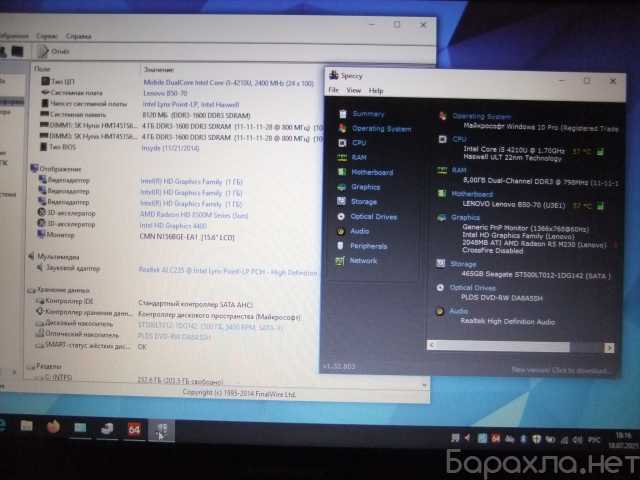Click Operating System icon in summary pane
640x480 pixels.
442,116
